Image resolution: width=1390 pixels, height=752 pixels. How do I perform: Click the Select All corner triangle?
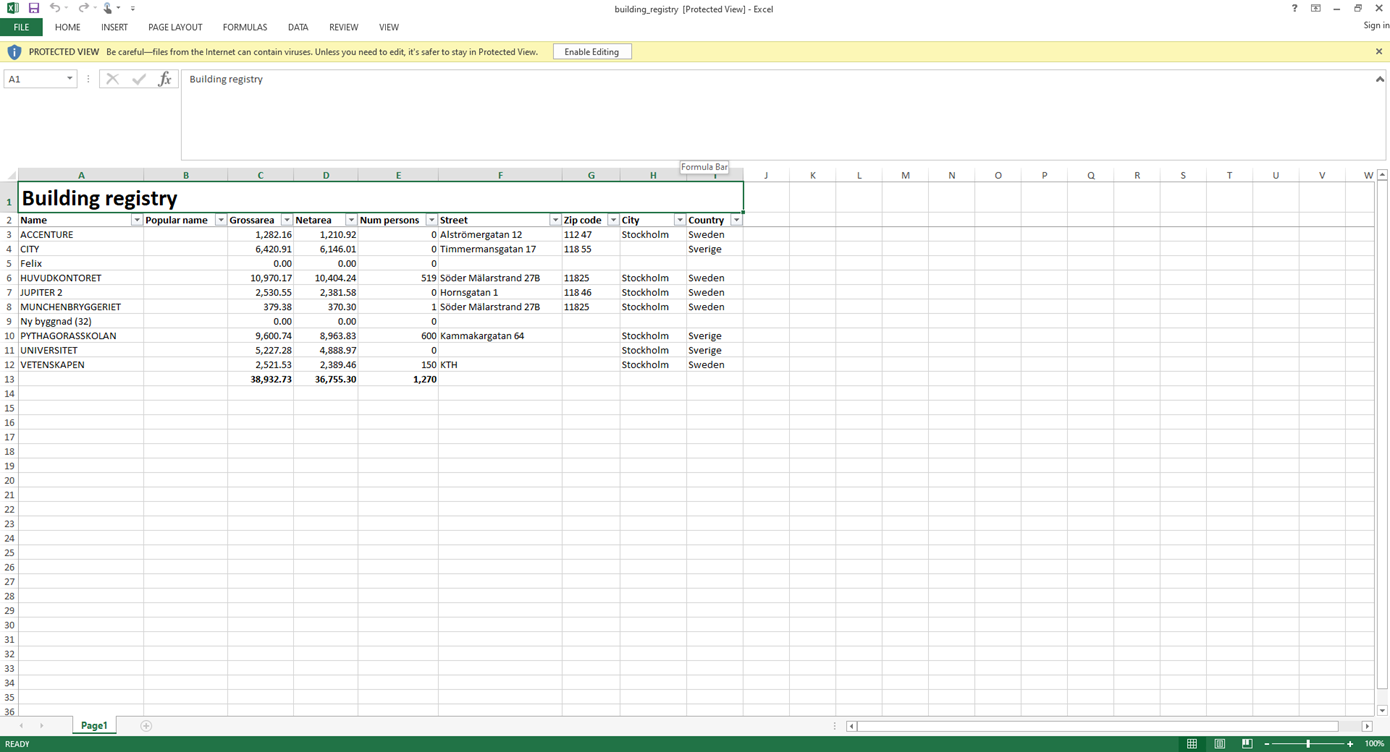(10, 175)
